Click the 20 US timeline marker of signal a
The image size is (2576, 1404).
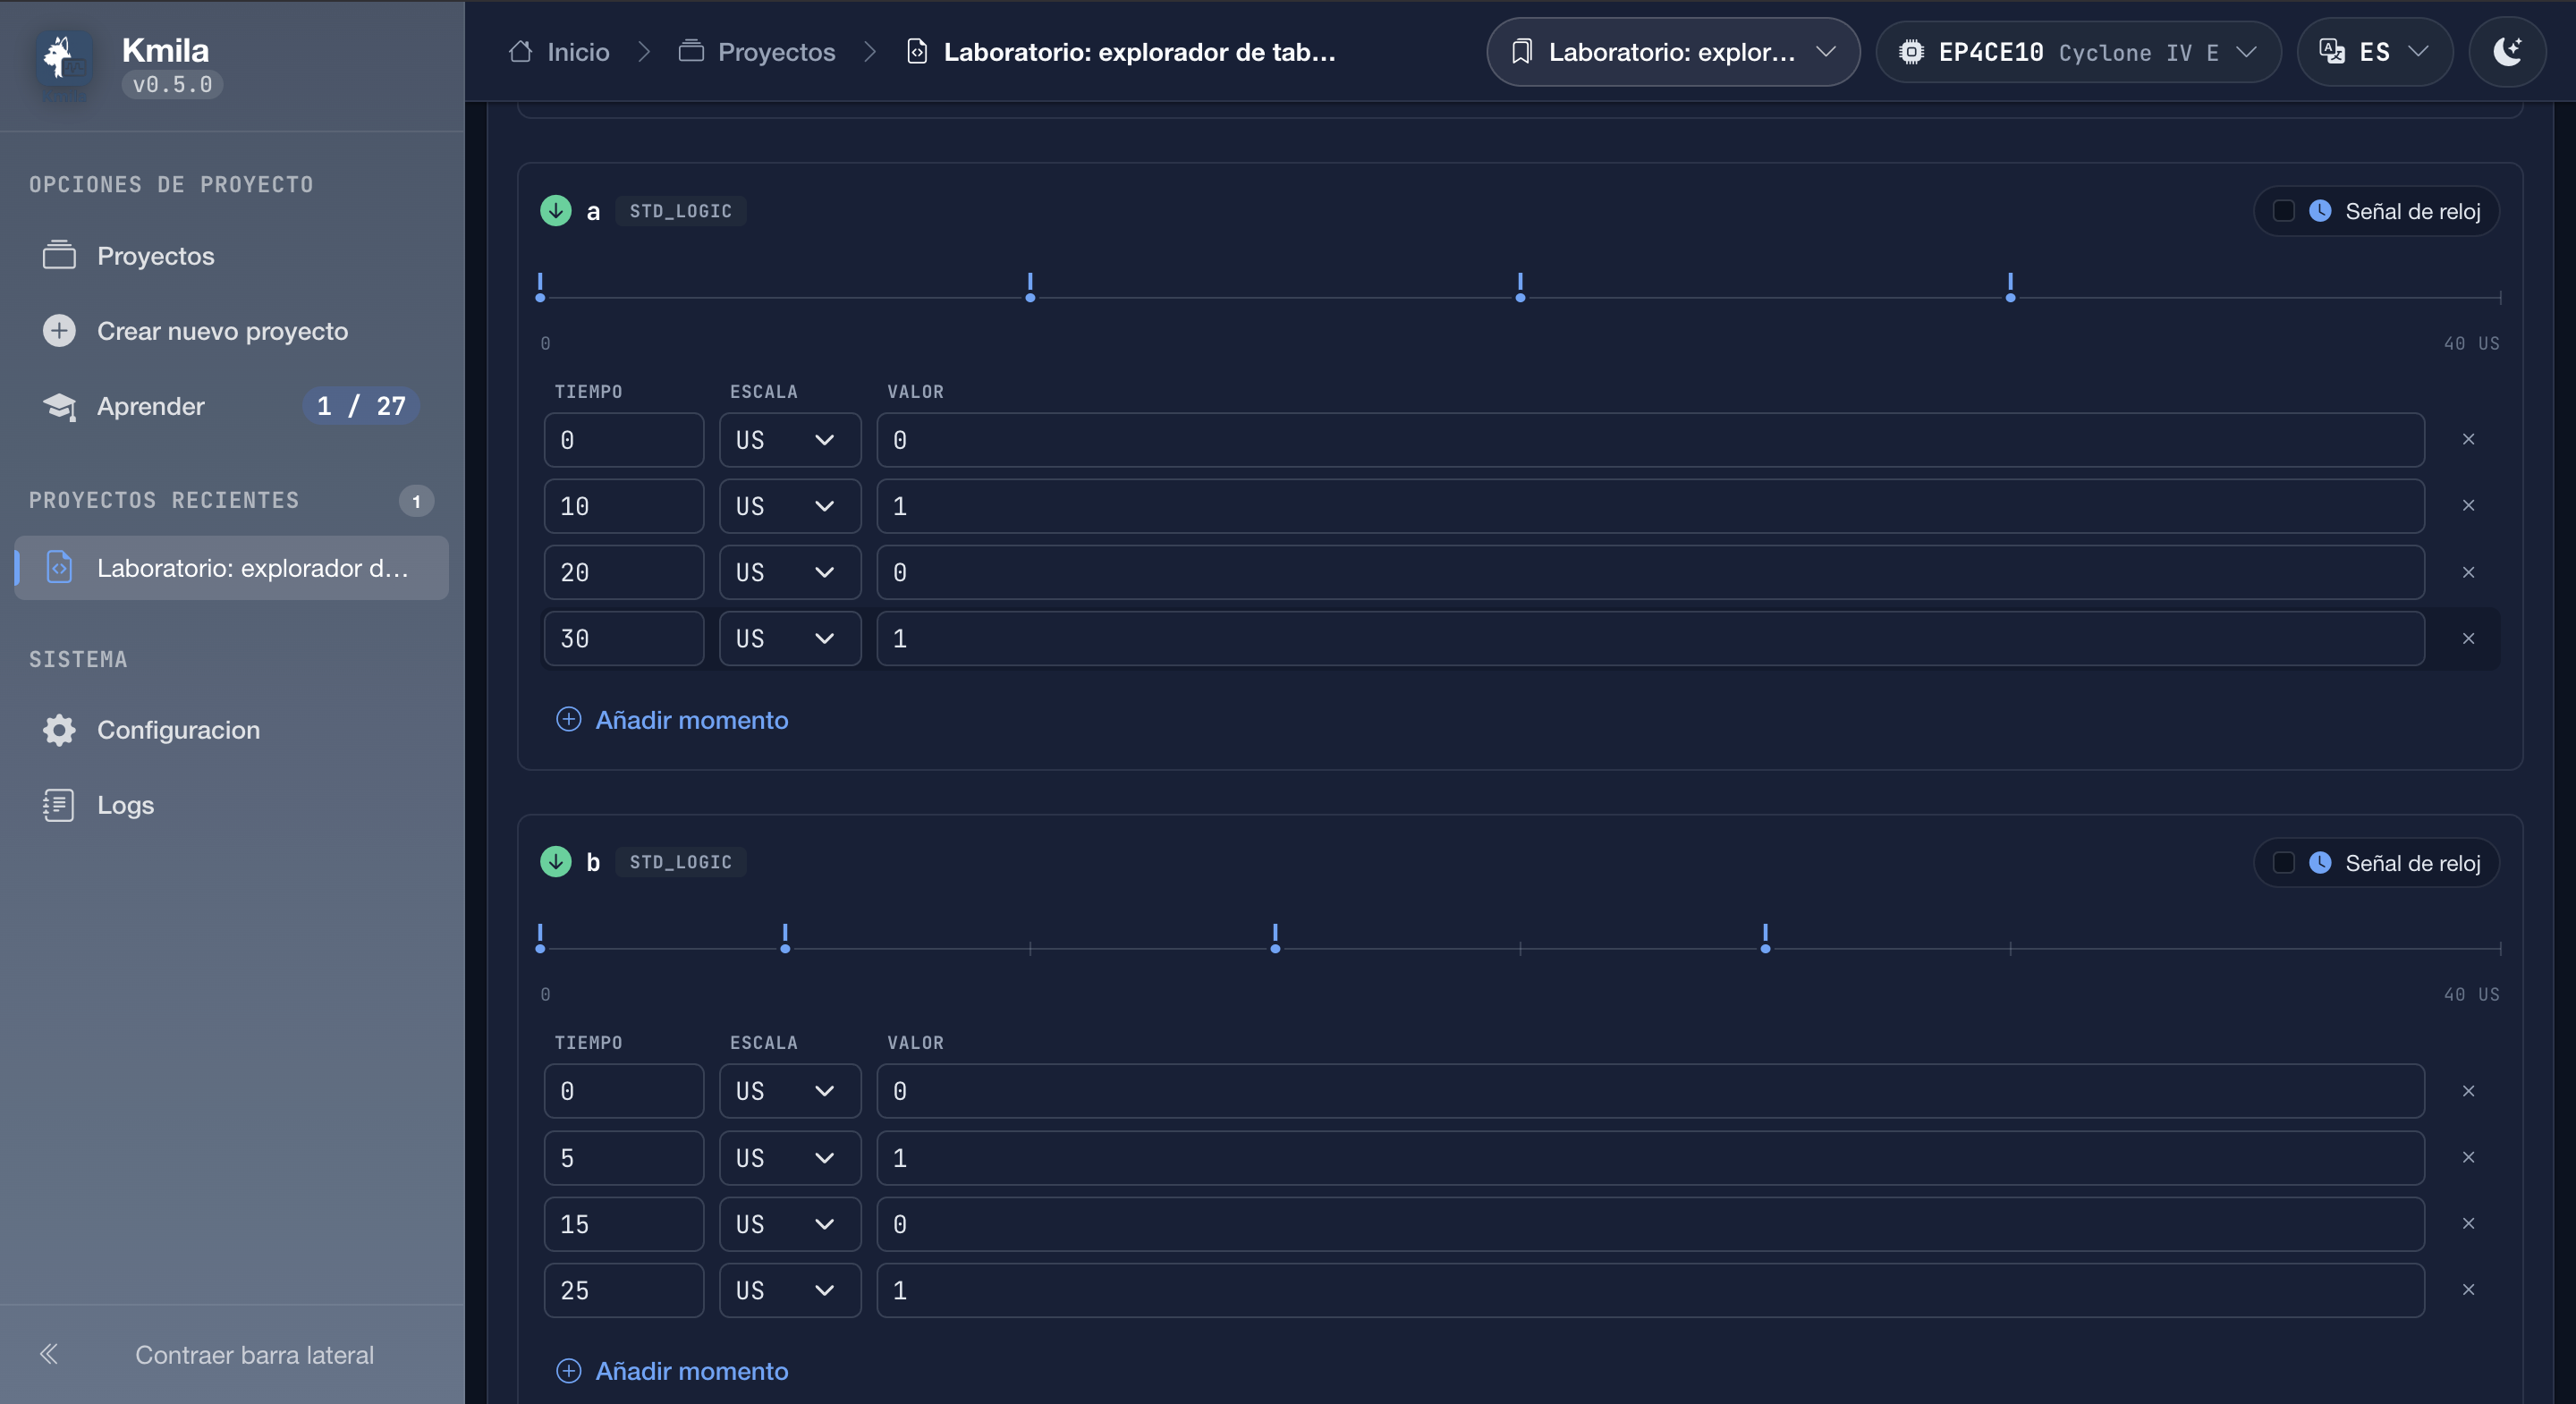(1520, 288)
